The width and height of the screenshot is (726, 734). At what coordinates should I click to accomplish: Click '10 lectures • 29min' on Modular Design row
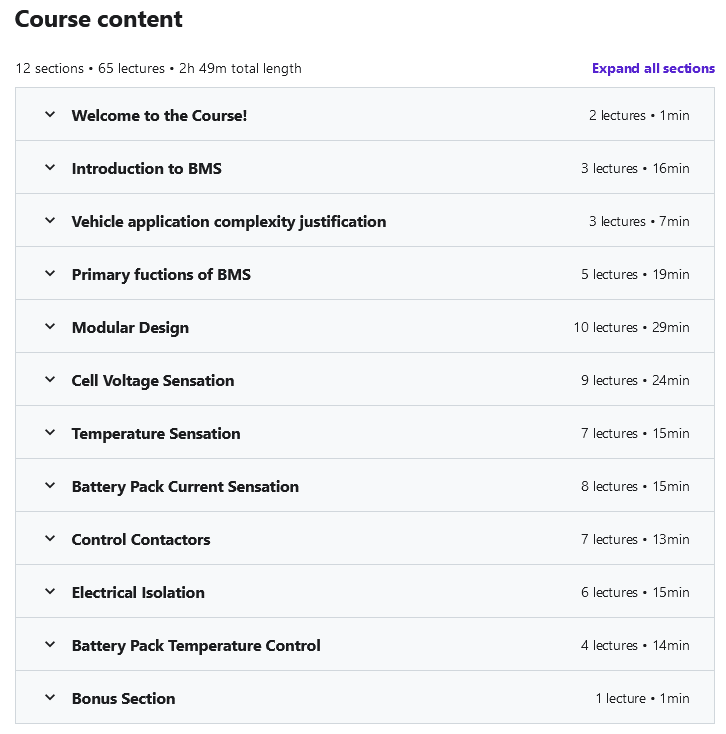(x=631, y=328)
